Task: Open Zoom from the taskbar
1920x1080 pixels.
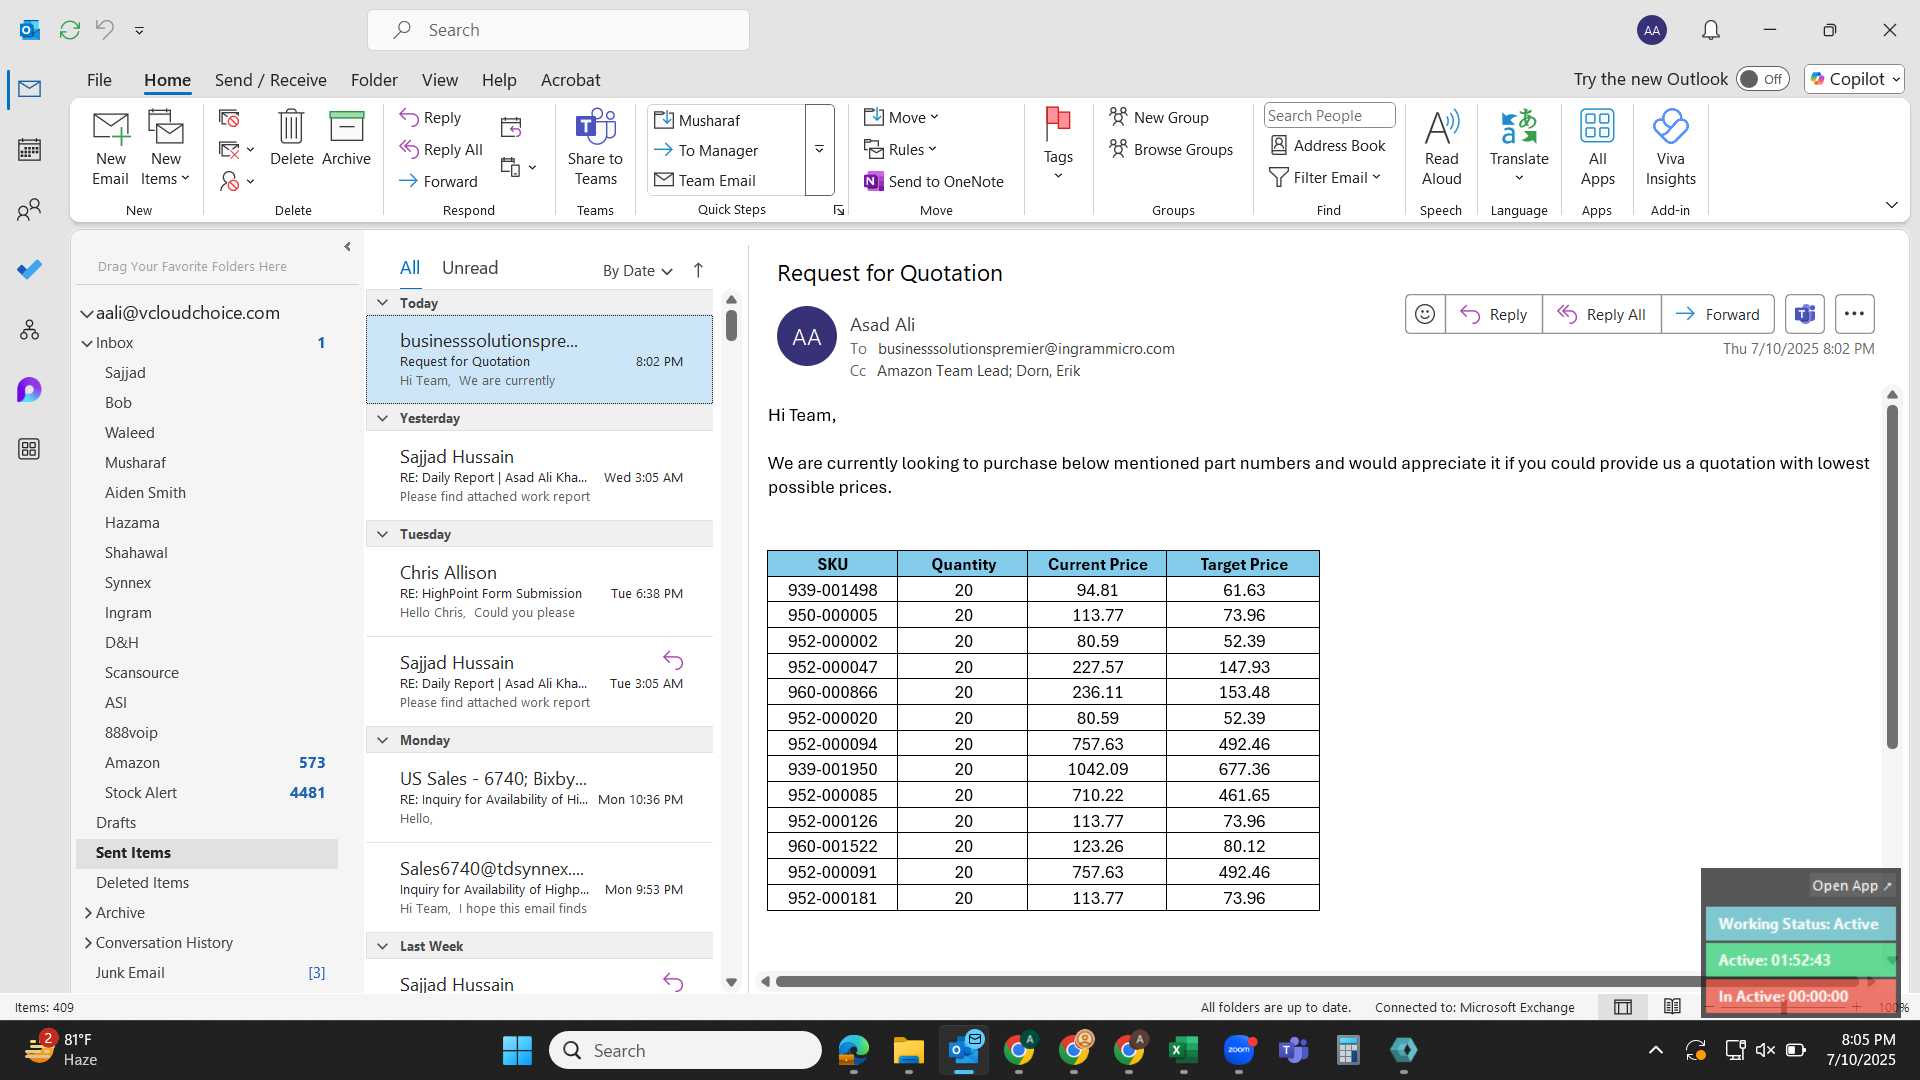Action: pos(1238,1050)
